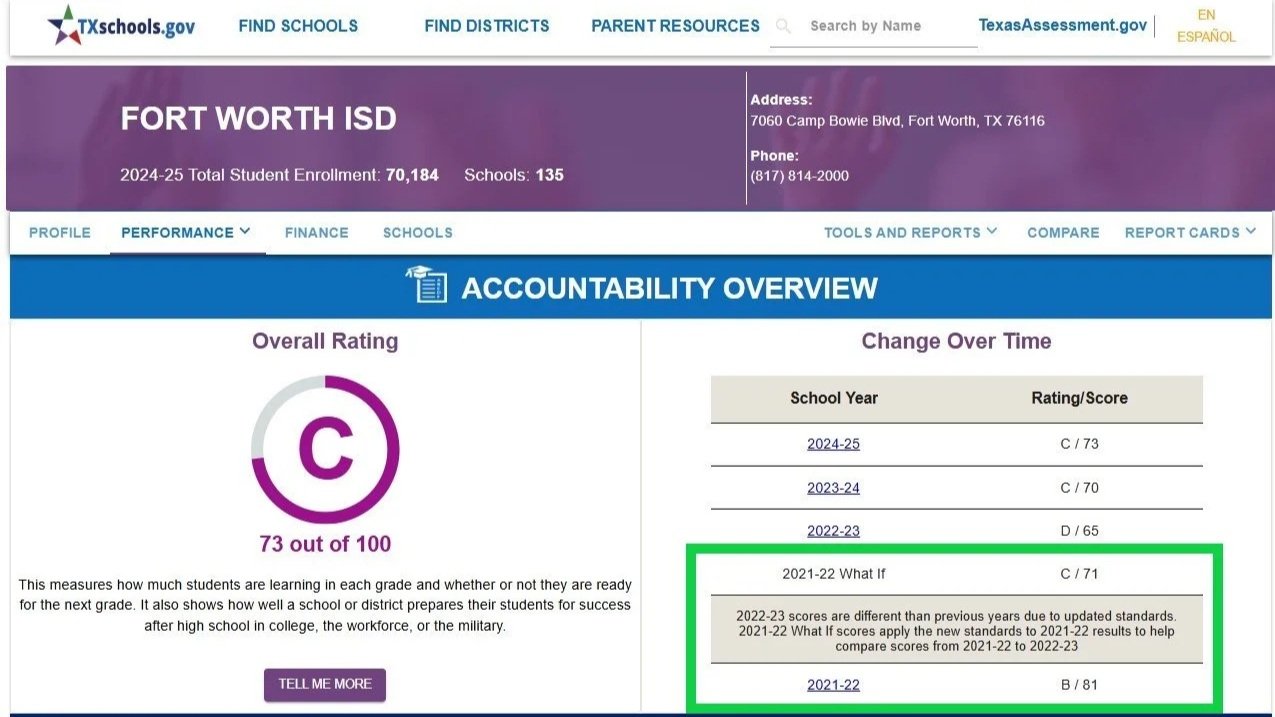Open the 2024-25 school year link

click(834, 444)
